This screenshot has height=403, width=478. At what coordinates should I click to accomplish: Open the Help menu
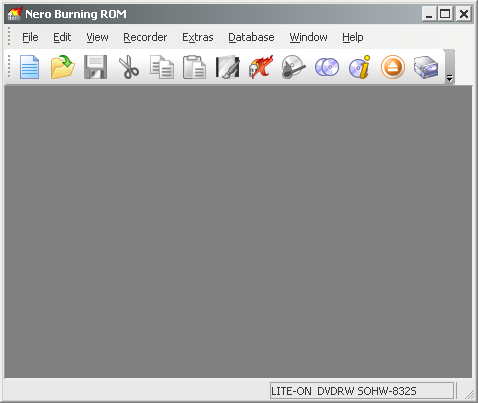click(353, 37)
